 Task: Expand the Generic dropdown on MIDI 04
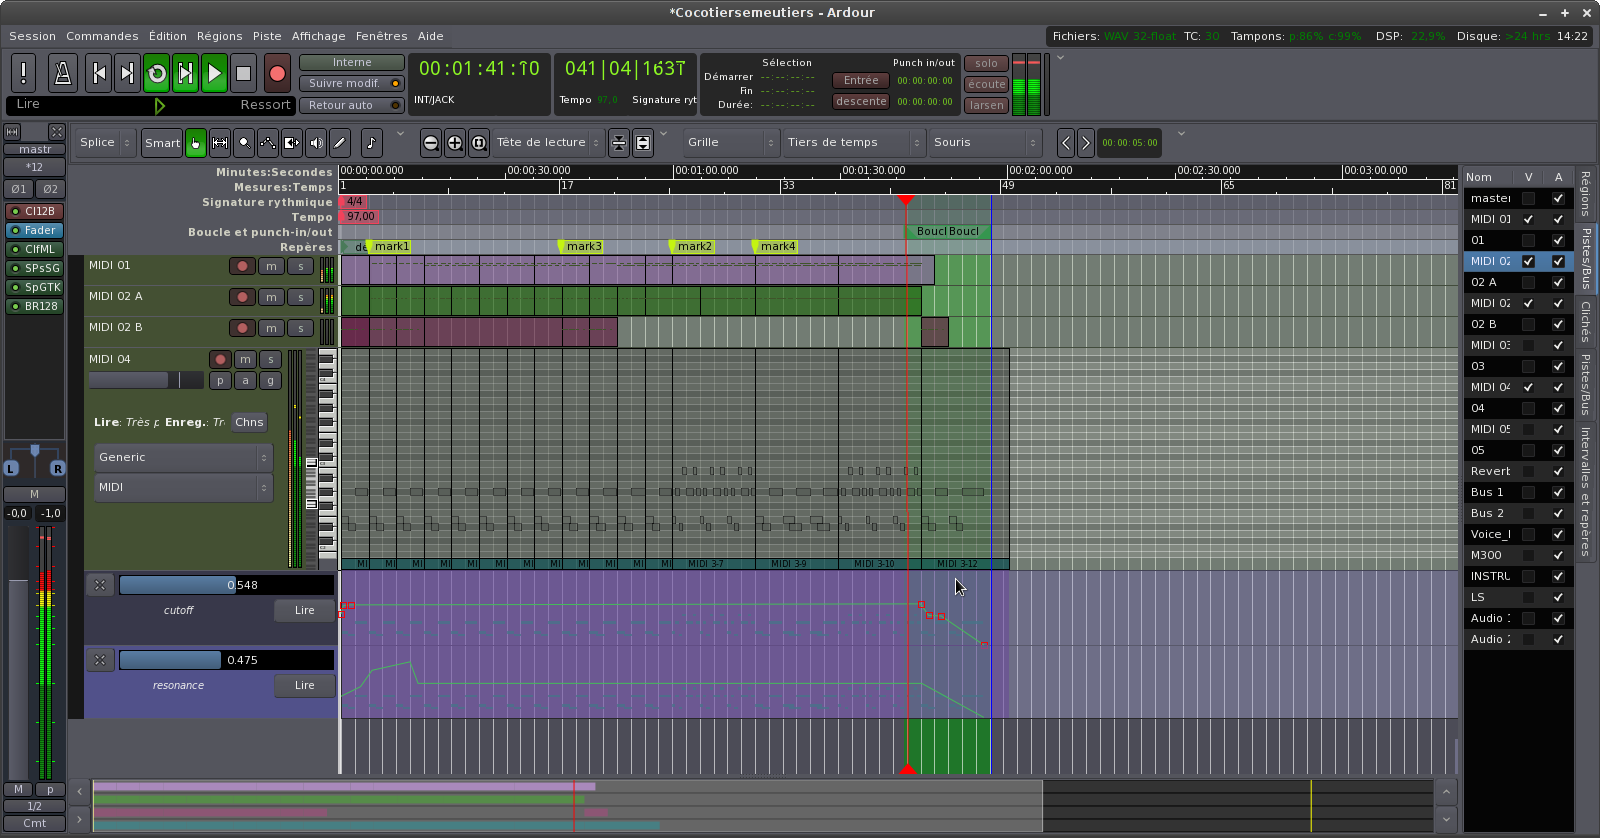(x=182, y=457)
